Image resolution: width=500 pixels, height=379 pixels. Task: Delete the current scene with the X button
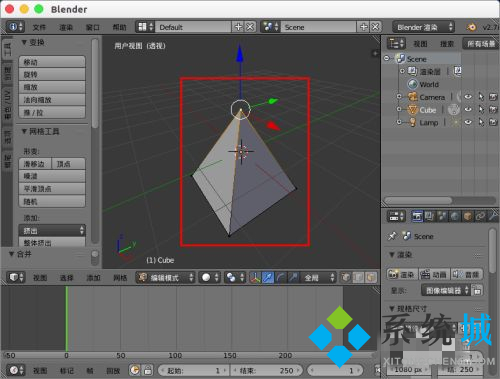(375, 27)
